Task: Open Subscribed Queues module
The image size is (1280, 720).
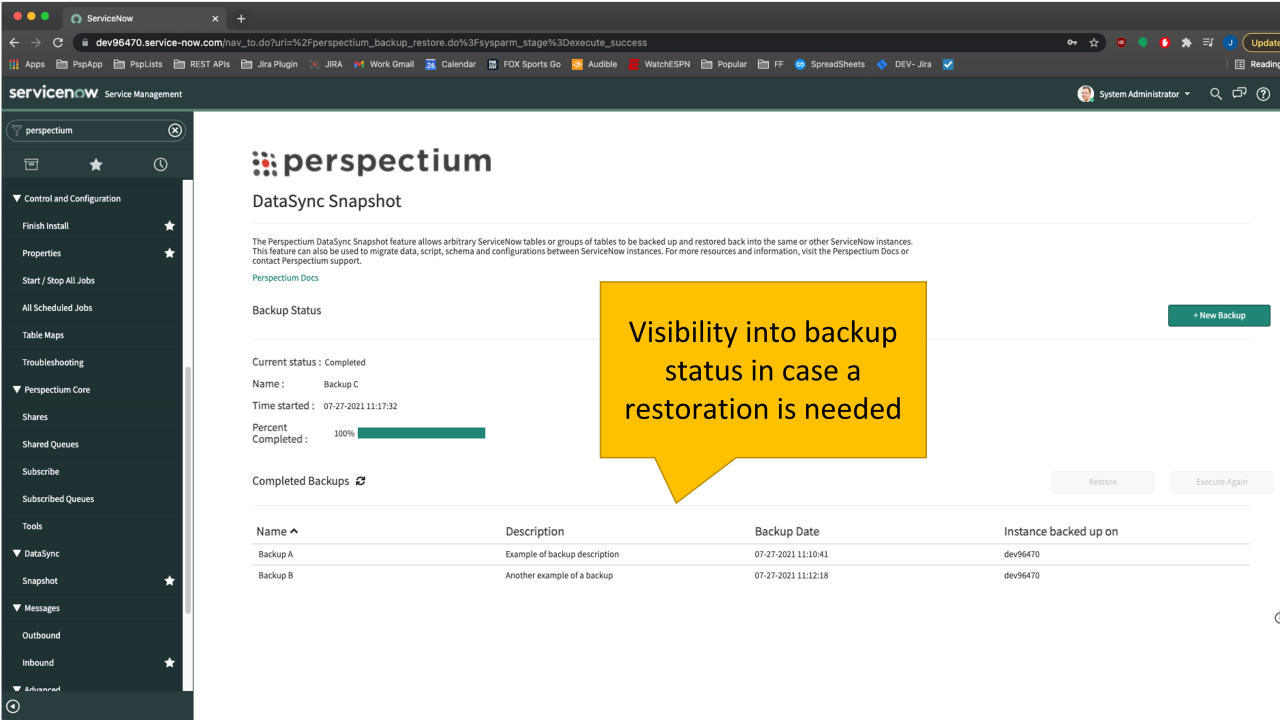Action: point(58,499)
